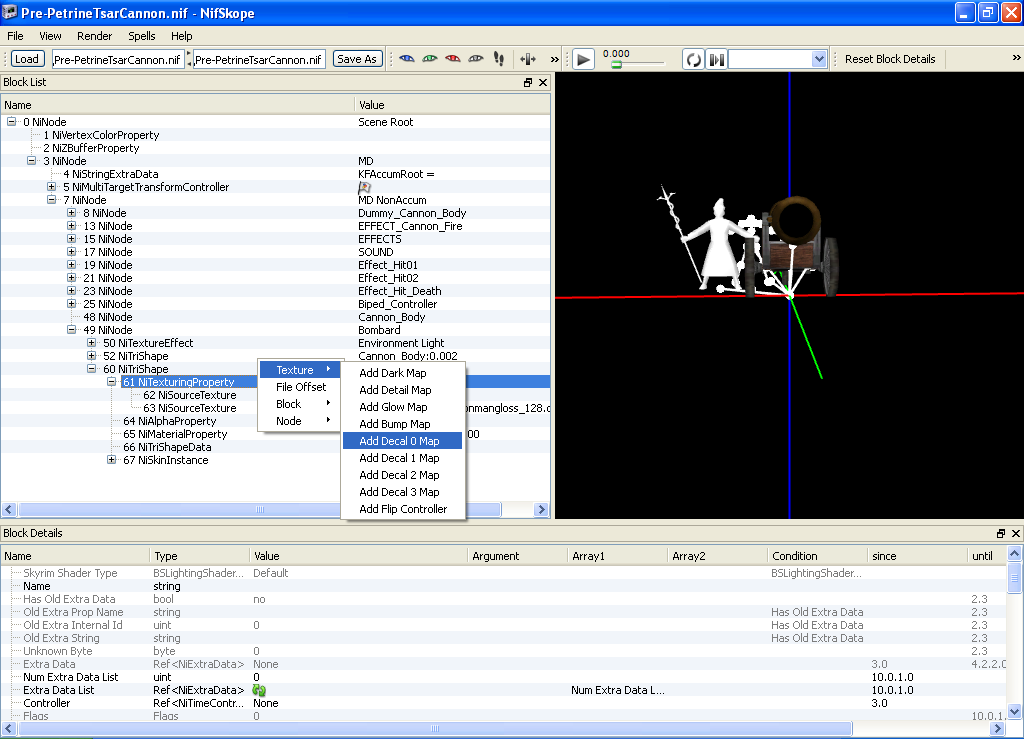Click the green eye view icon
The image size is (1024, 739).
430,59
